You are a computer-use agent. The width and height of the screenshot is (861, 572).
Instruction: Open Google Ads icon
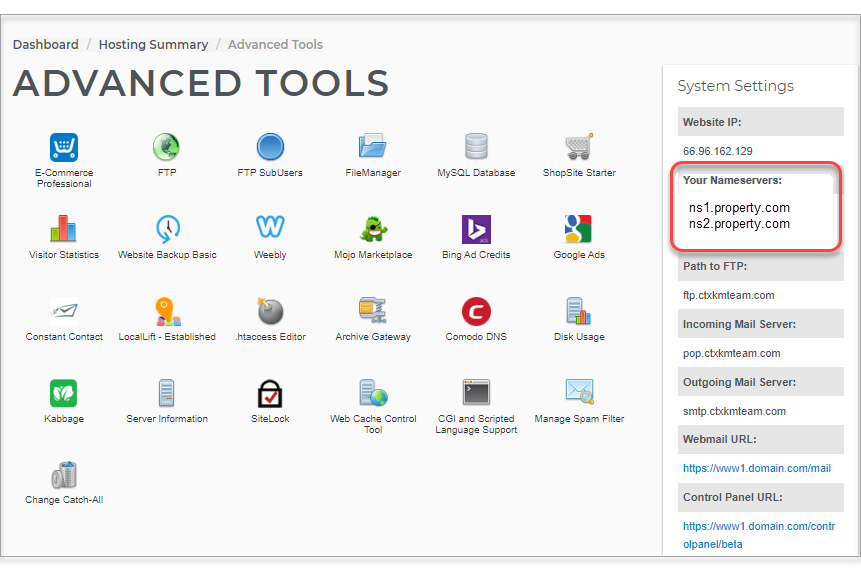pos(578,229)
